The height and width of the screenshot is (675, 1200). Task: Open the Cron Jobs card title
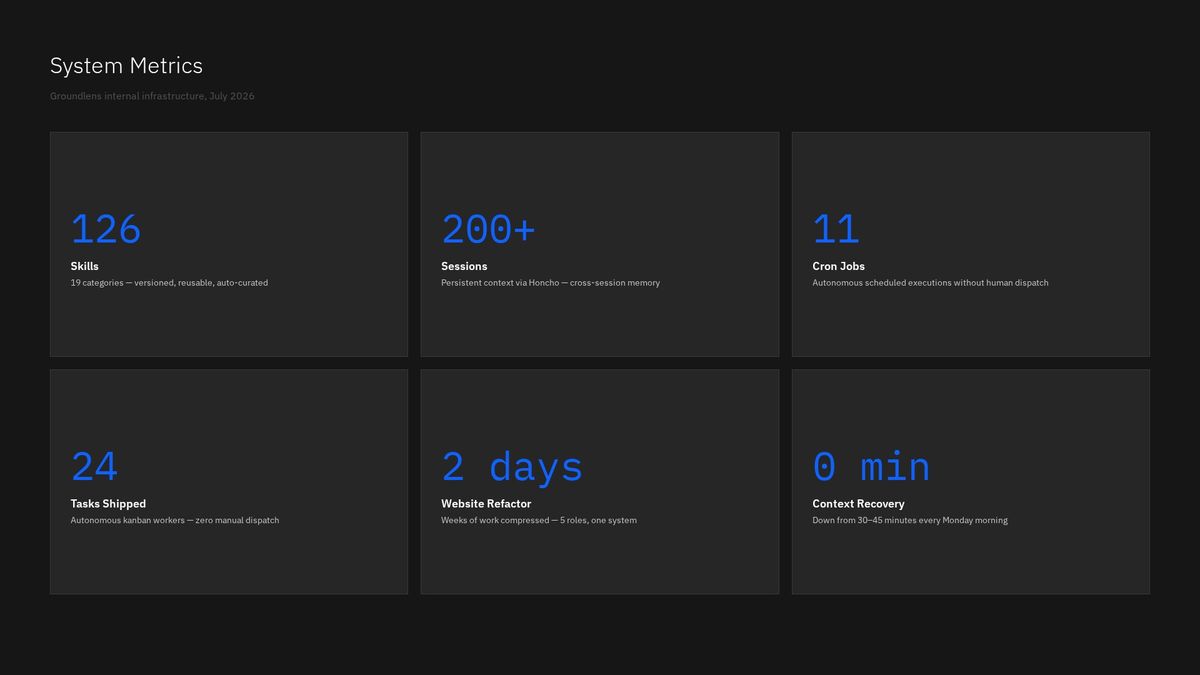point(839,266)
